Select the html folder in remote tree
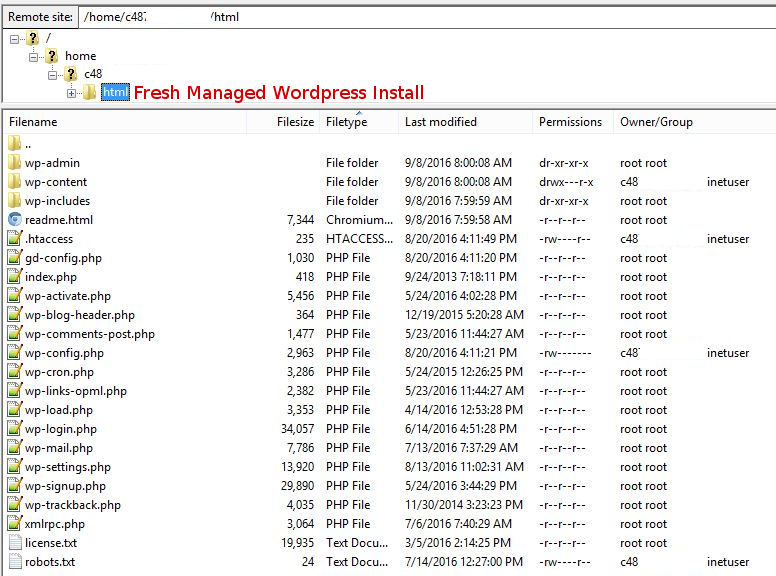 click(115, 92)
